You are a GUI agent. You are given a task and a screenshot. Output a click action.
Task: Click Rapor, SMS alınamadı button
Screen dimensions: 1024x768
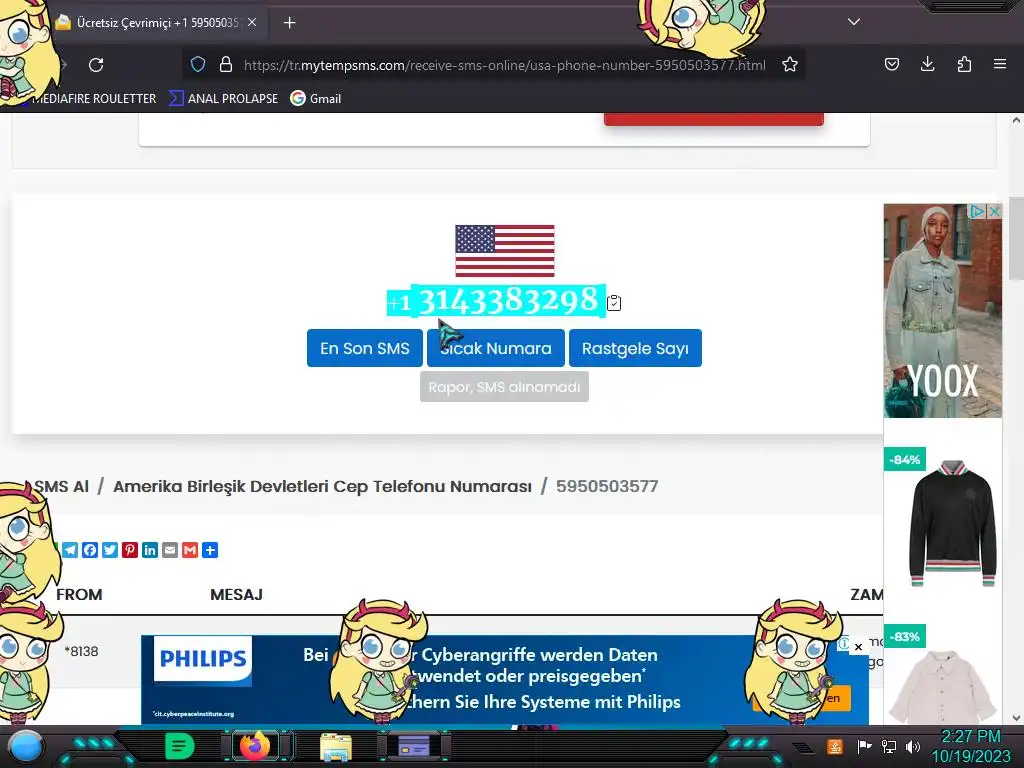coord(504,387)
